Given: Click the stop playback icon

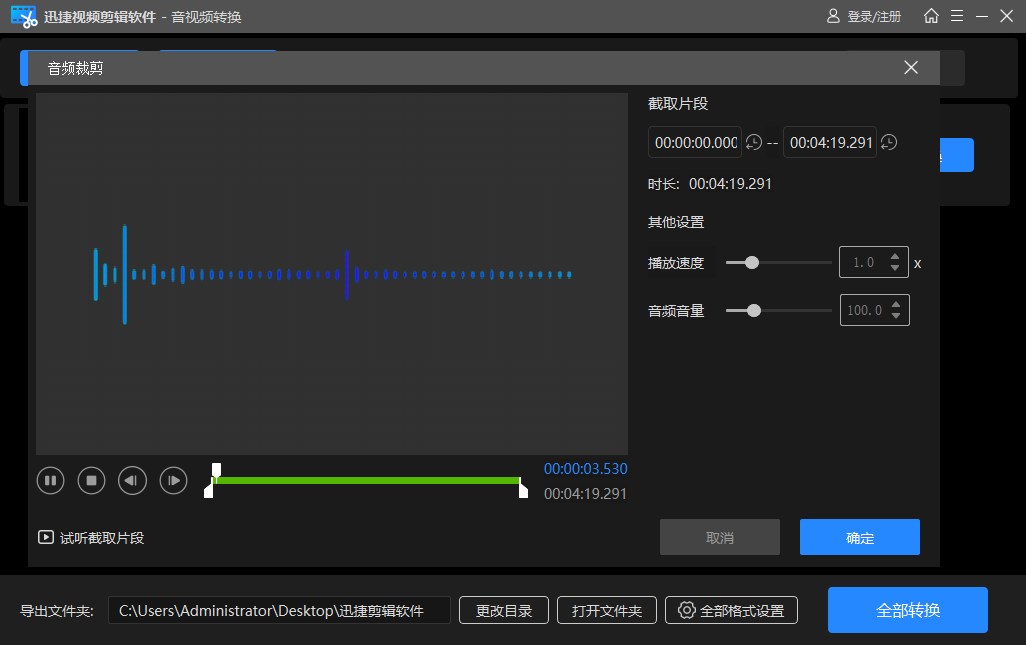Looking at the screenshot, I should 91,480.
